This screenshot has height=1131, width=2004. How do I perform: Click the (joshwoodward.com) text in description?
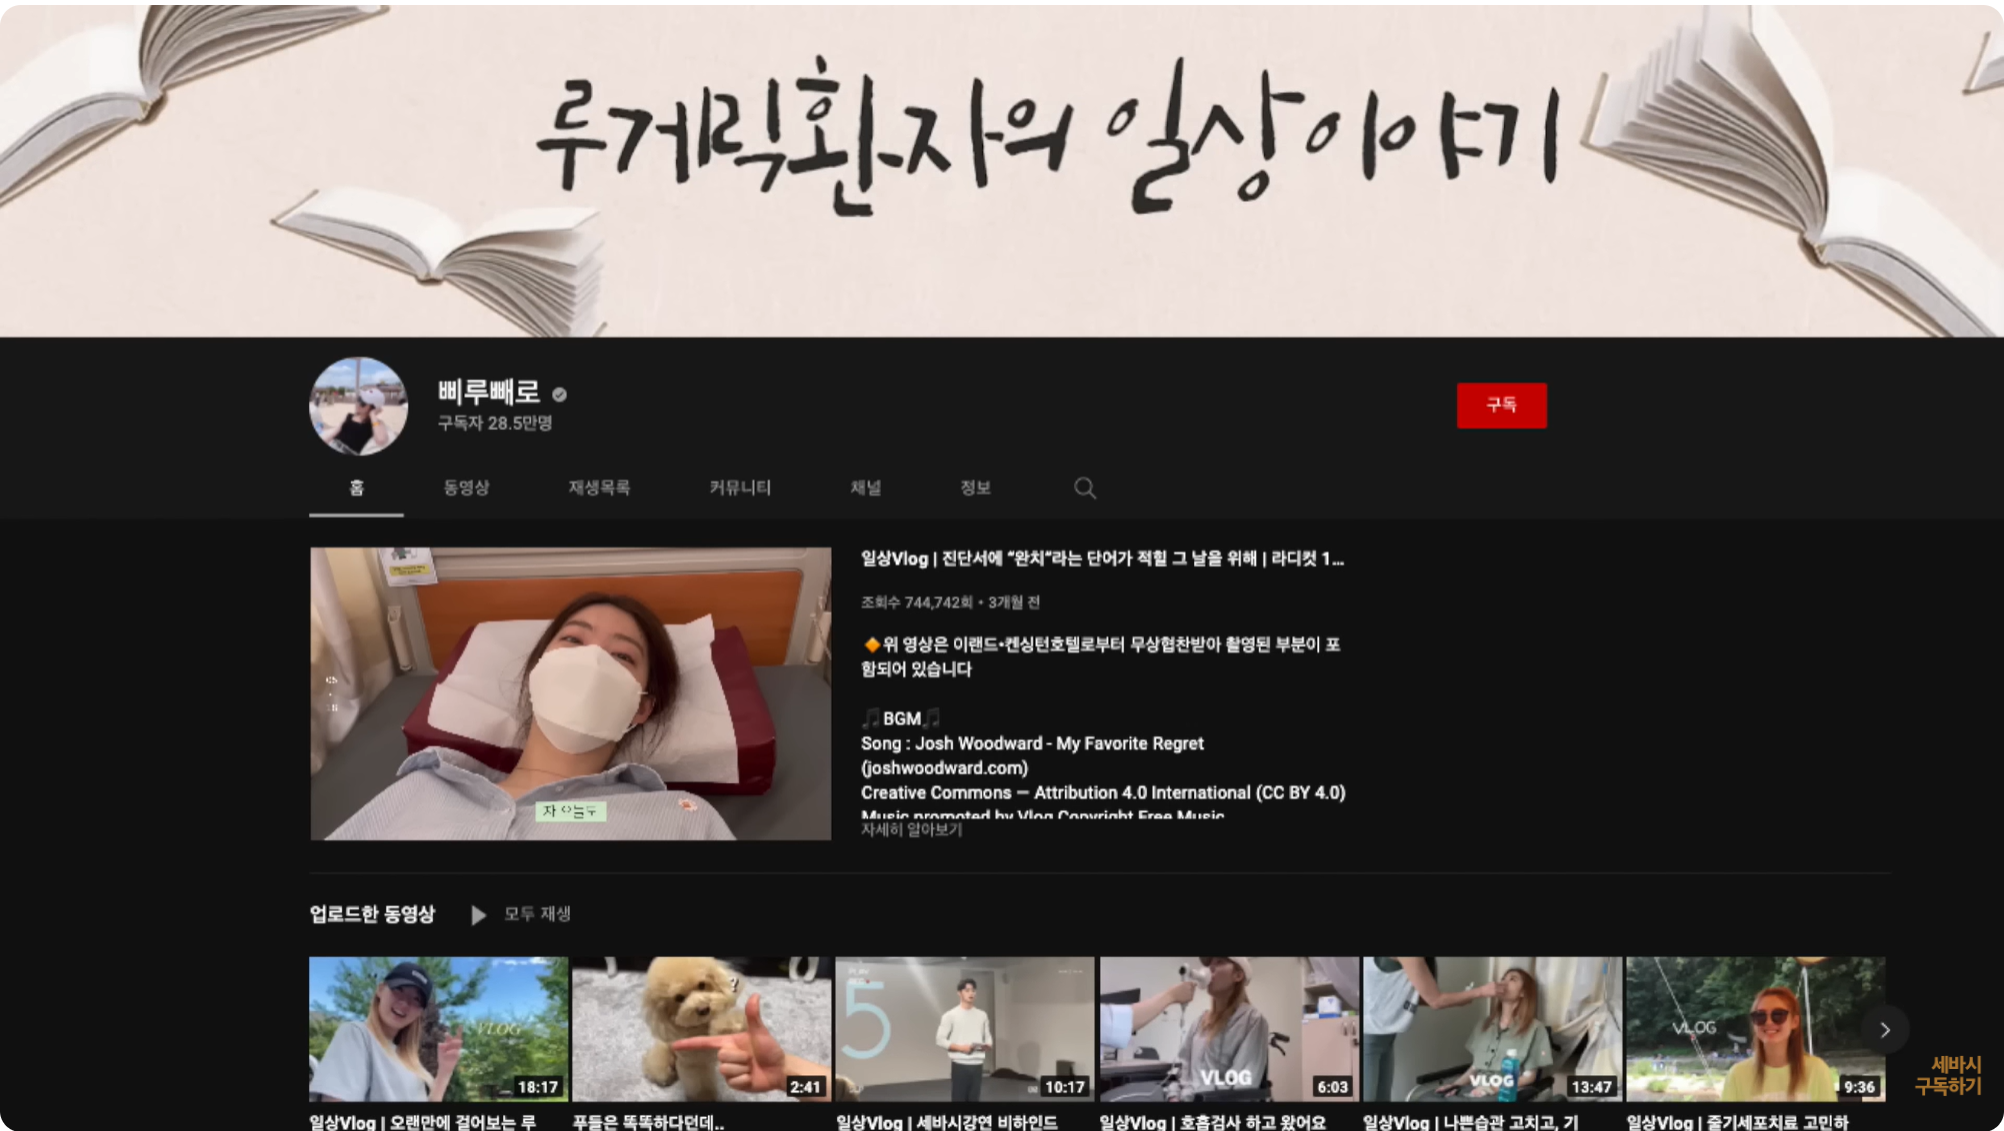click(944, 768)
